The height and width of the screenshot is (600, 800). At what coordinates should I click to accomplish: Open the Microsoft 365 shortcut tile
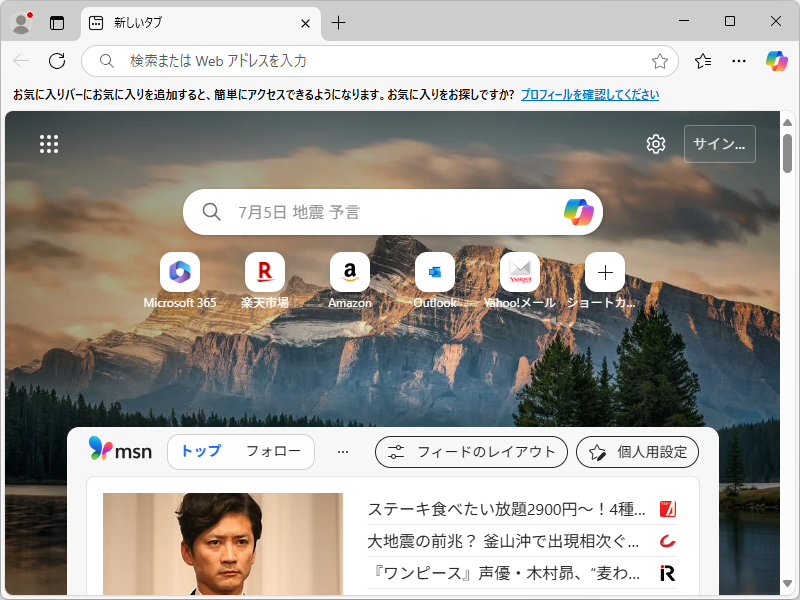click(x=179, y=271)
